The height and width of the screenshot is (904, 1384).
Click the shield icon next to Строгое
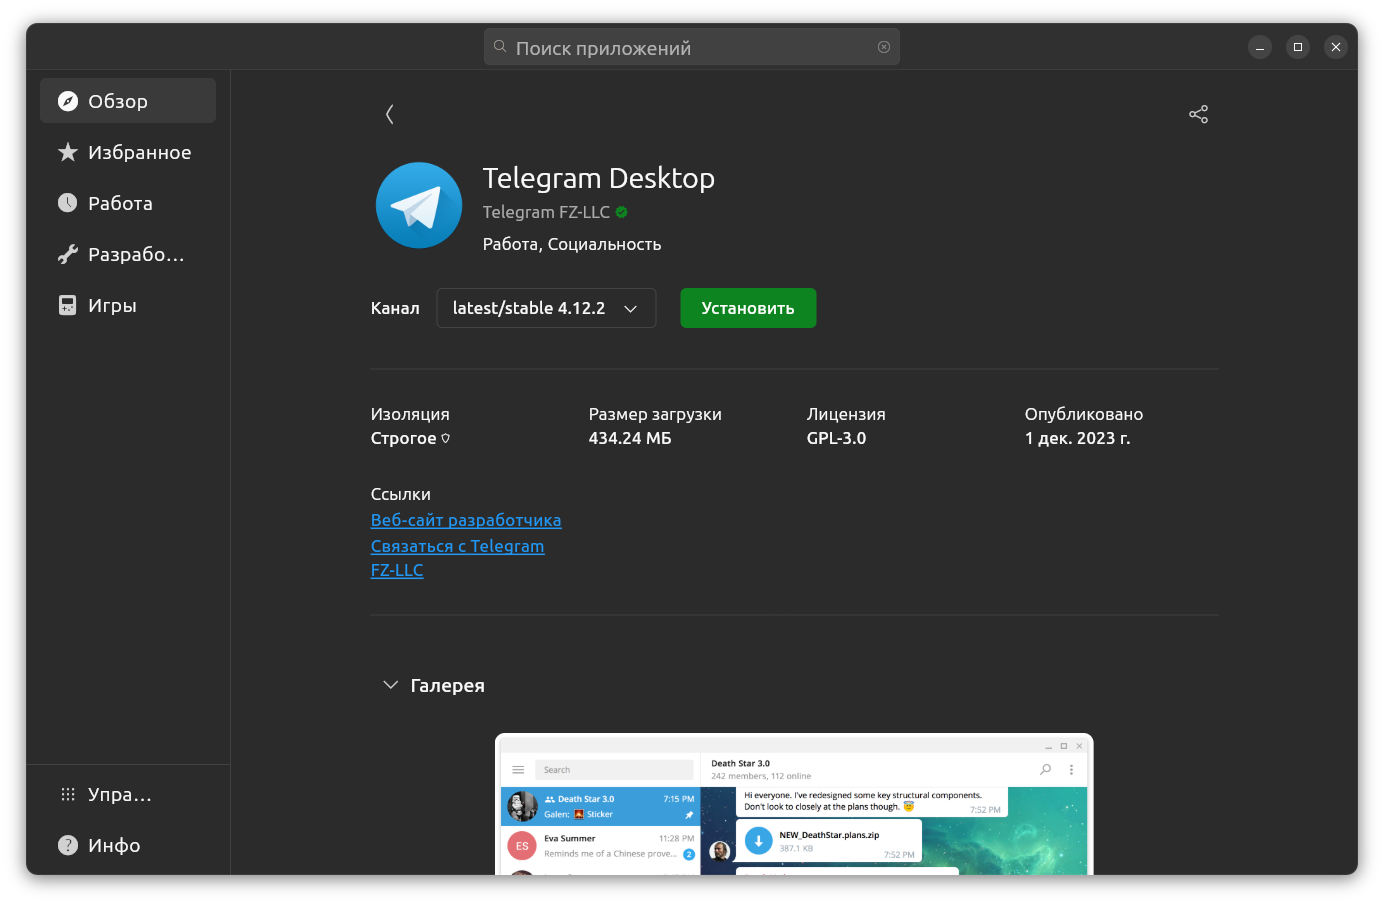(446, 438)
